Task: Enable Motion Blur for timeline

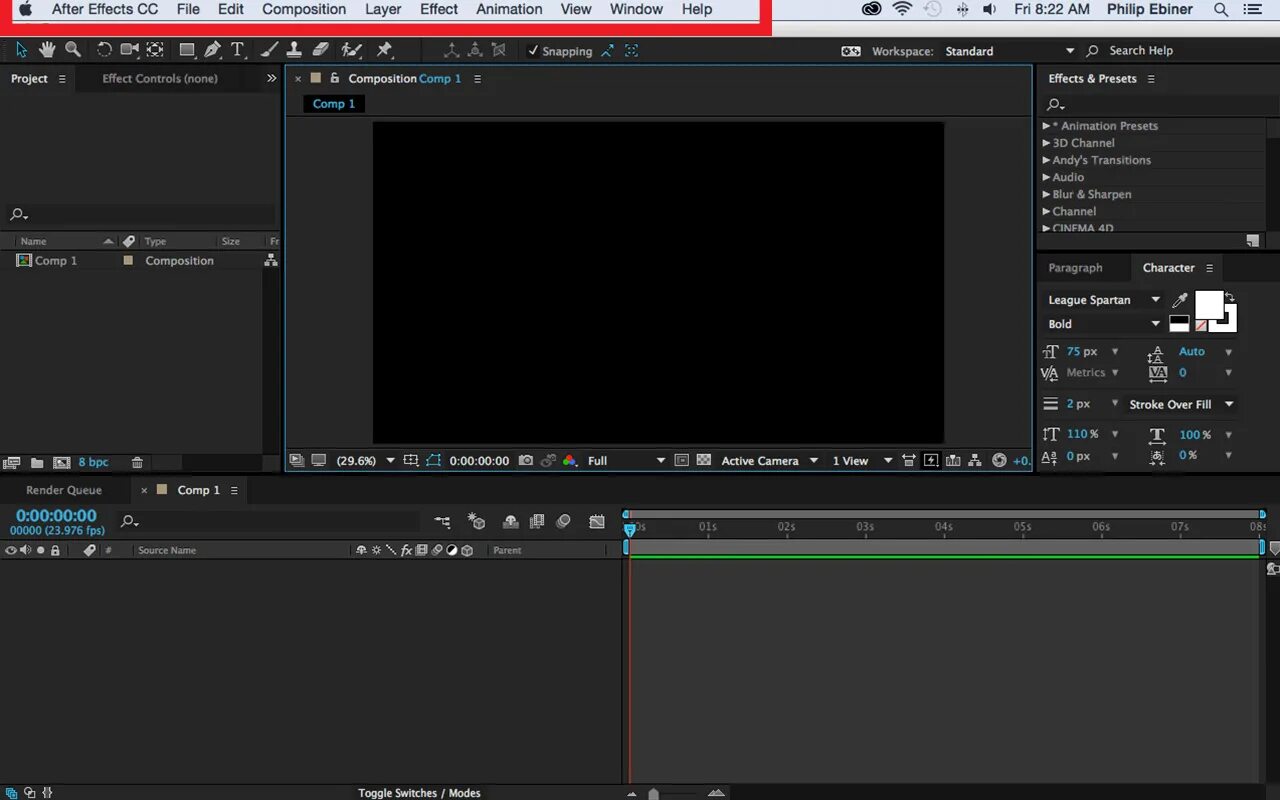Action: tap(563, 522)
